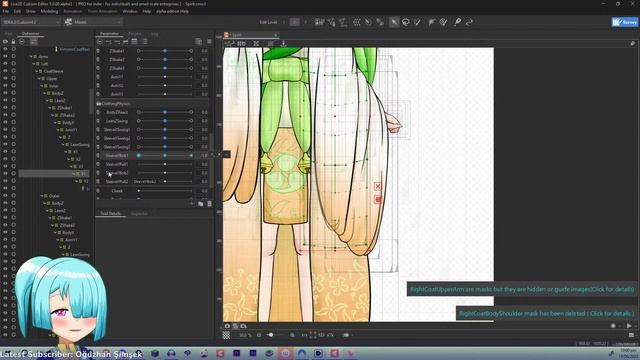Click the record button at canvas bottom-right
This screenshot has width=640, height=360.
613,326
